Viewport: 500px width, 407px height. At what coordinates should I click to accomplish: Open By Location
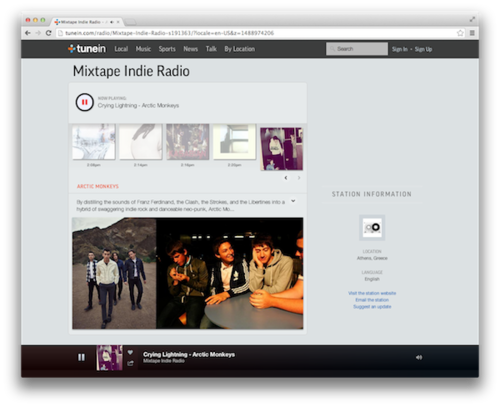click(240, 49)
